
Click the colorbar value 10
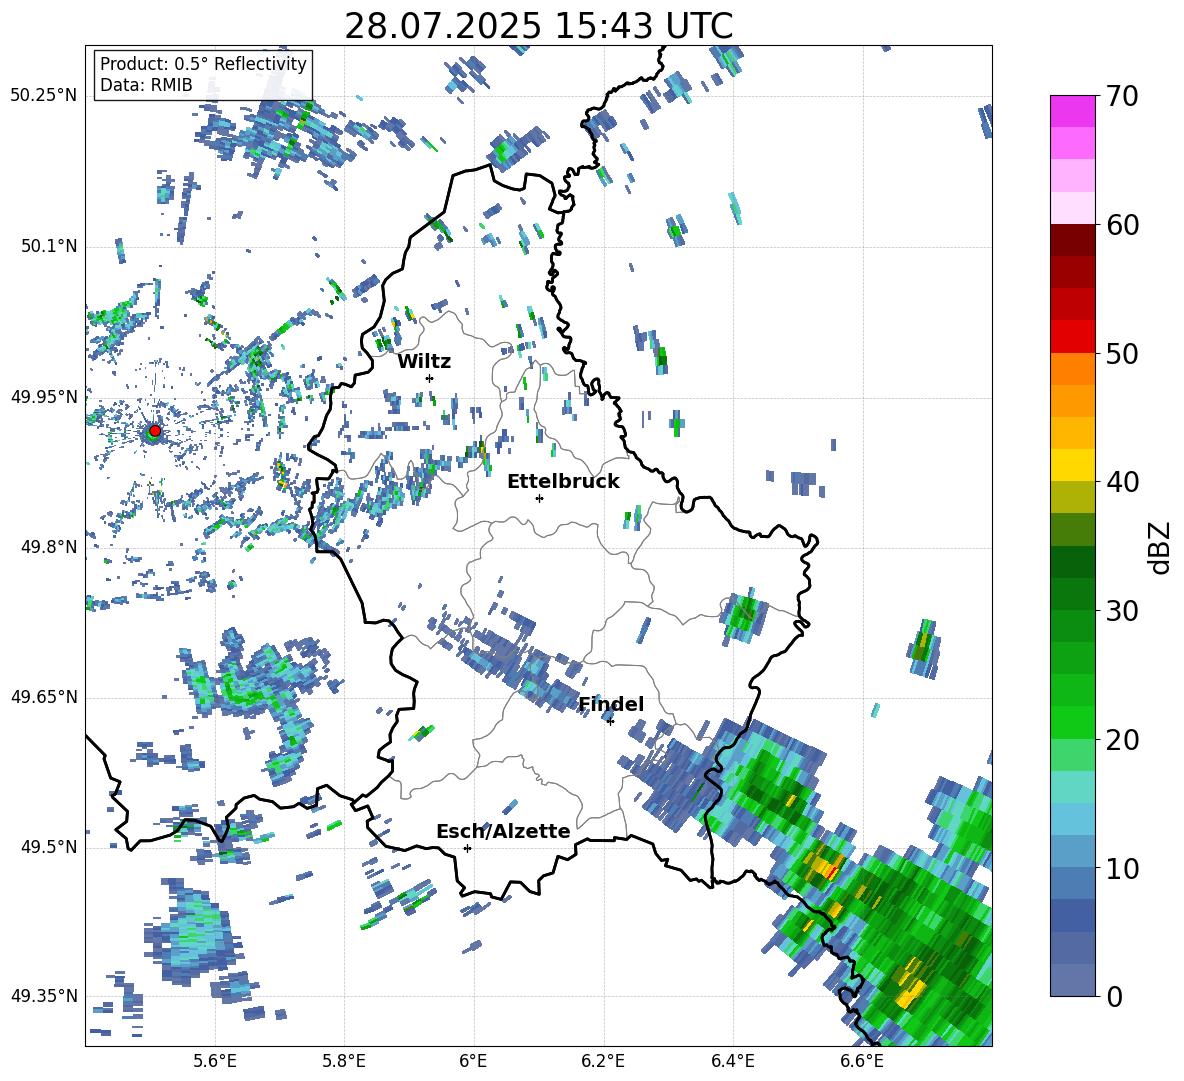point(1122,868)
